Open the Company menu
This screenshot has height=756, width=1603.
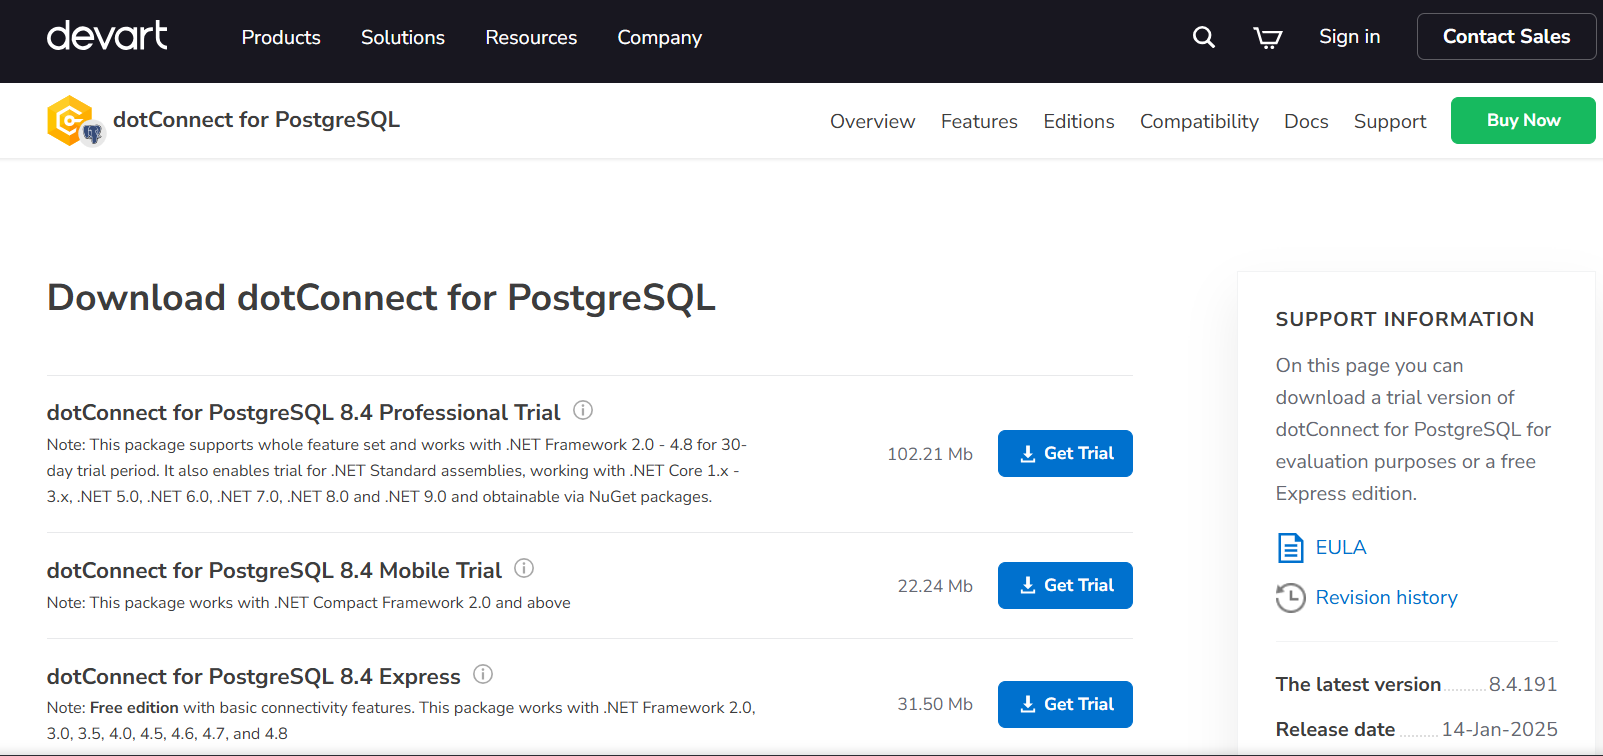coord(659,37)
